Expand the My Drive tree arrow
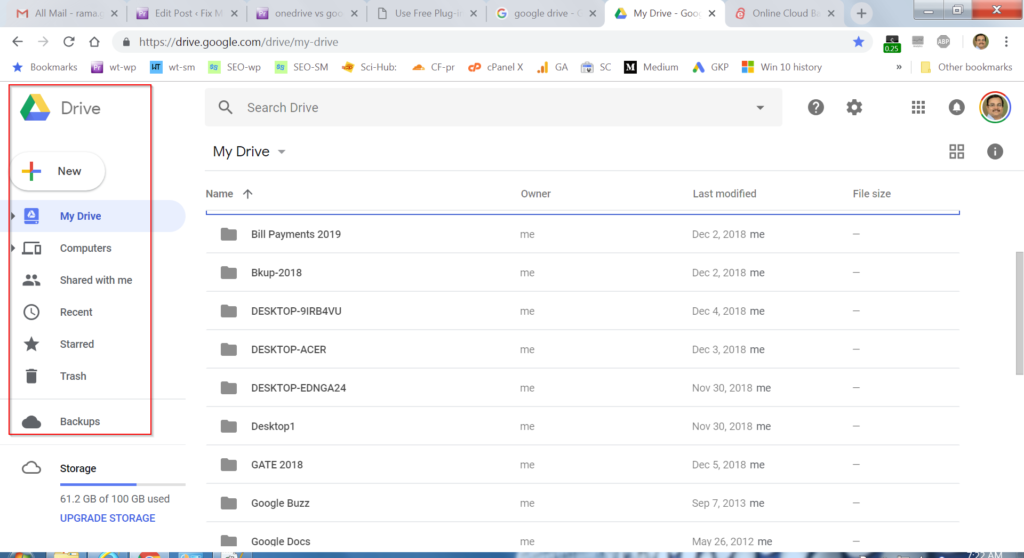Image resolution: width=1024 pixels, height=558 pixels. click(12, 216)
